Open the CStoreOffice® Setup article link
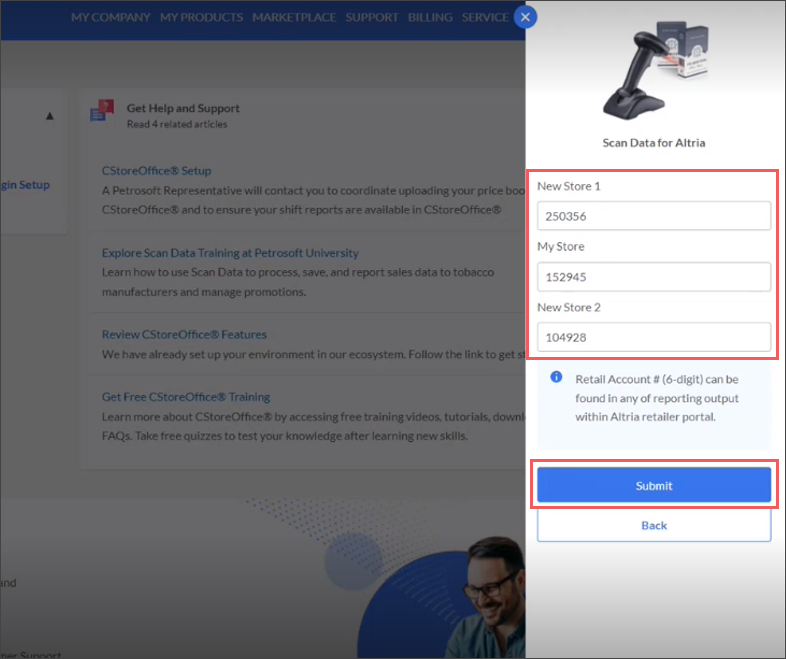The height and width of the screenshot is (659, 786). tap(156, 171)
